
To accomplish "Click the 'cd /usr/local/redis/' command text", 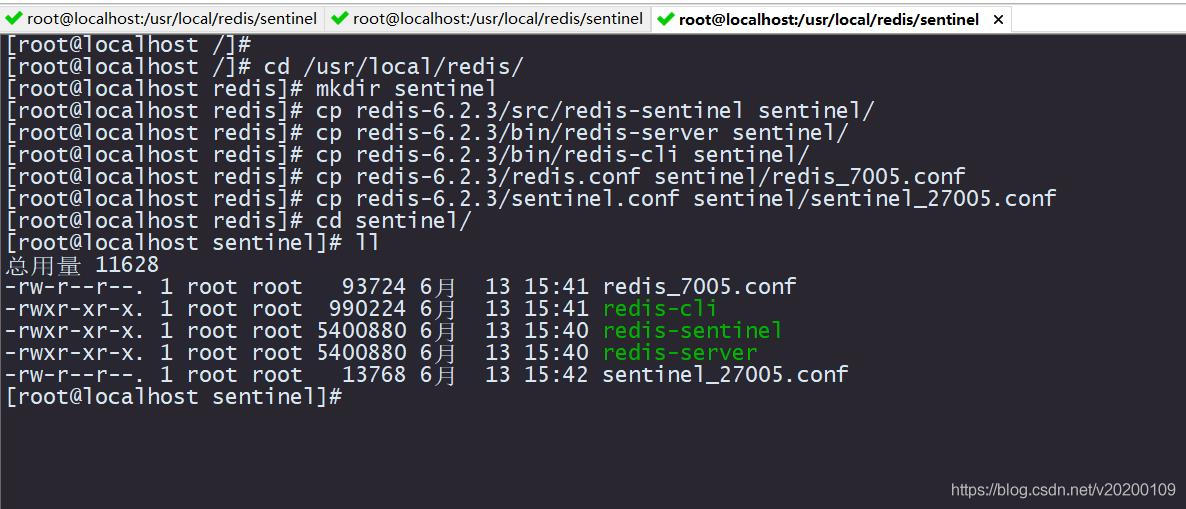I will click(x=393, y=67).
